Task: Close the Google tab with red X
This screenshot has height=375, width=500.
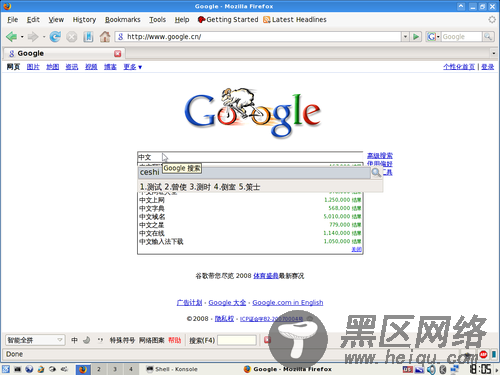Action: pos(118,53)
